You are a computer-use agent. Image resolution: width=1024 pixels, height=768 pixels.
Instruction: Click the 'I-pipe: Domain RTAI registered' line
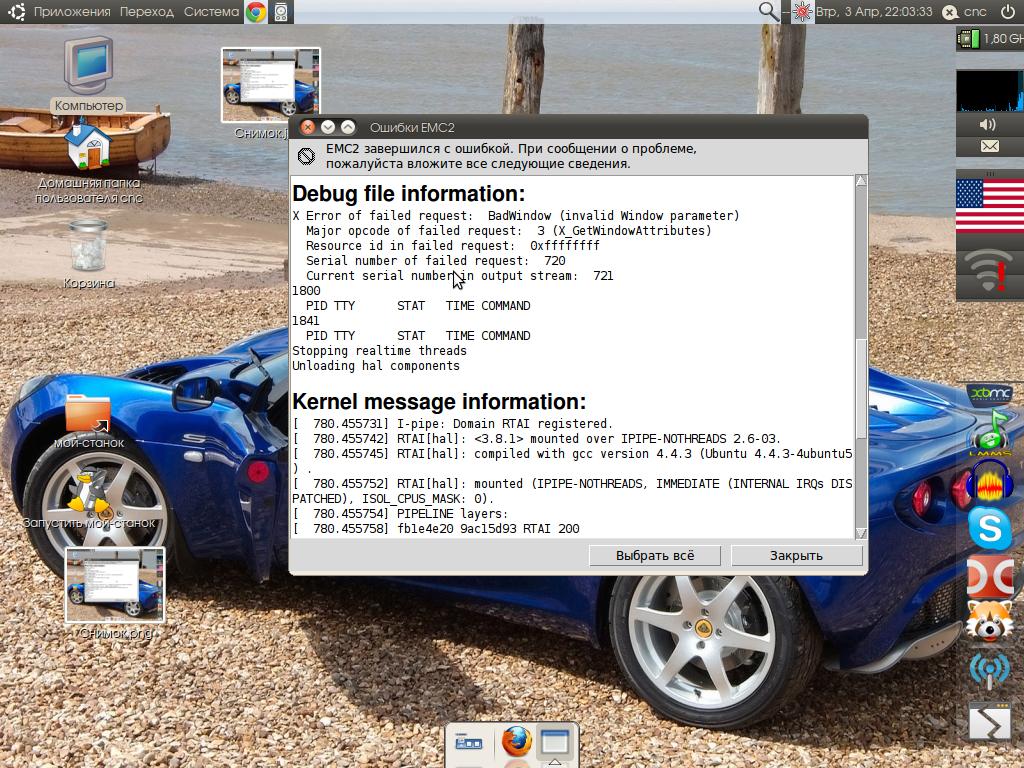click(x=453, y=424)
